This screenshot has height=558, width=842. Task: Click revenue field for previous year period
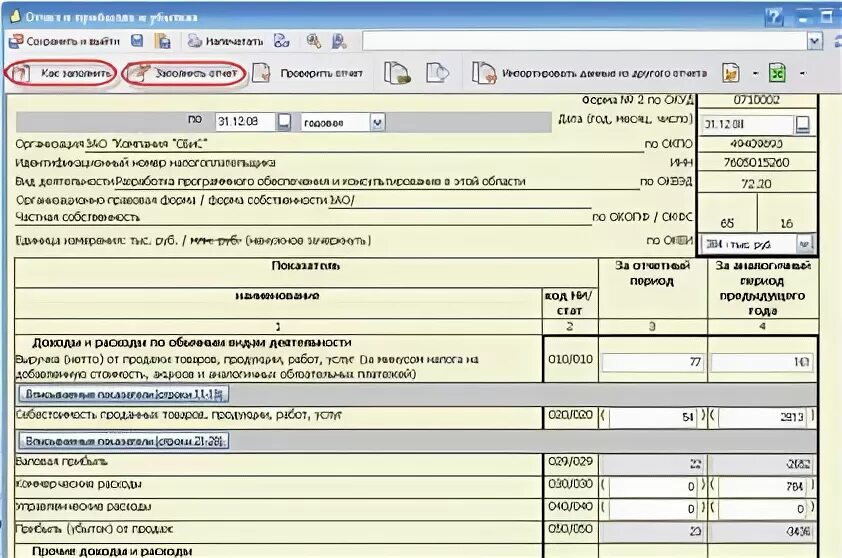[x=761, y=362]
